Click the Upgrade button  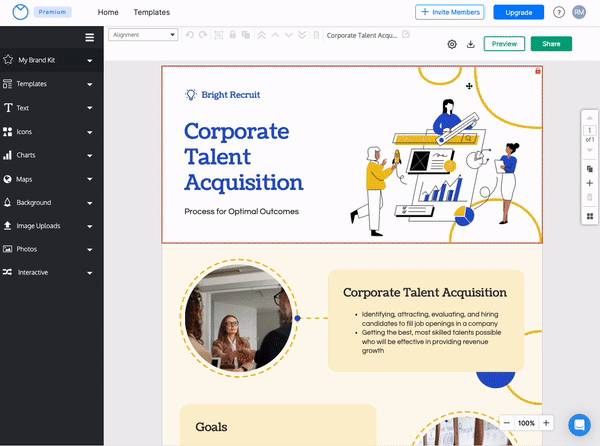[x=518, y=12]
